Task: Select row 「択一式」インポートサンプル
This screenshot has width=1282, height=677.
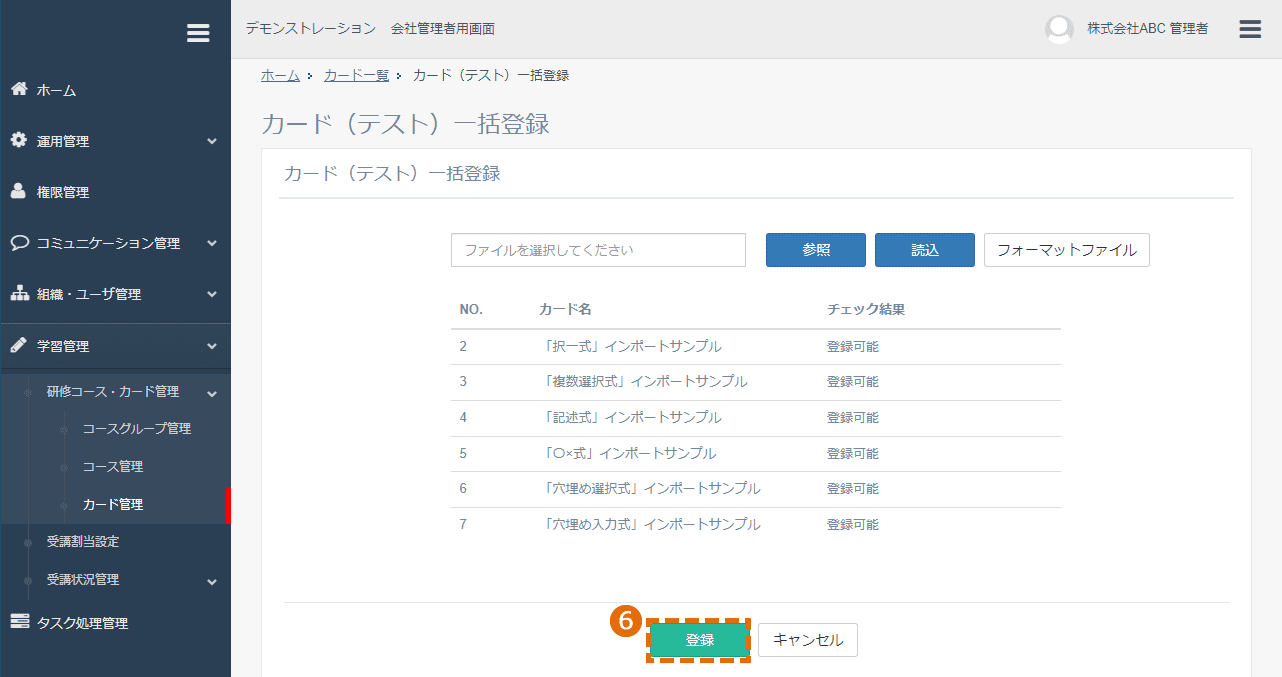Action: (755, 346)
